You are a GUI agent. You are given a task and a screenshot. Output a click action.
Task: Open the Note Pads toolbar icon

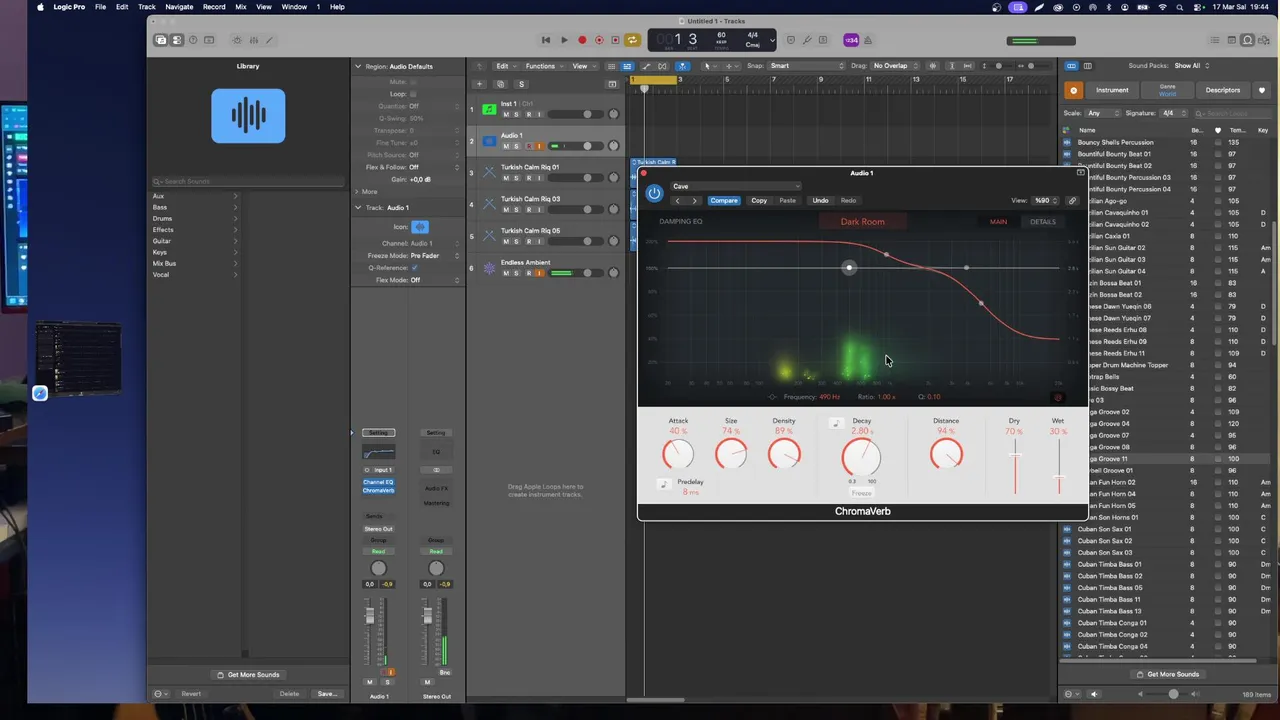[1232, 40]
